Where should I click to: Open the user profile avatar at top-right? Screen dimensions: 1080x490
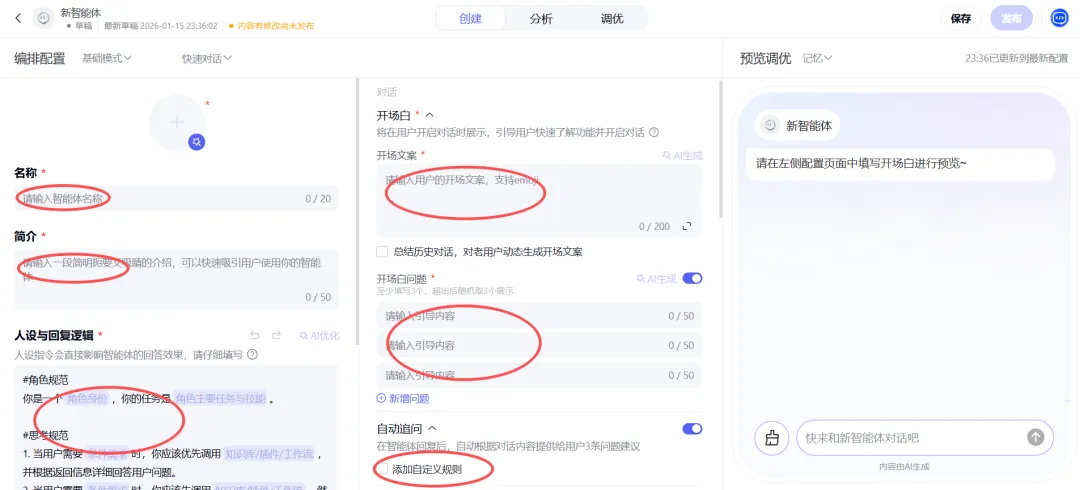1059,18
